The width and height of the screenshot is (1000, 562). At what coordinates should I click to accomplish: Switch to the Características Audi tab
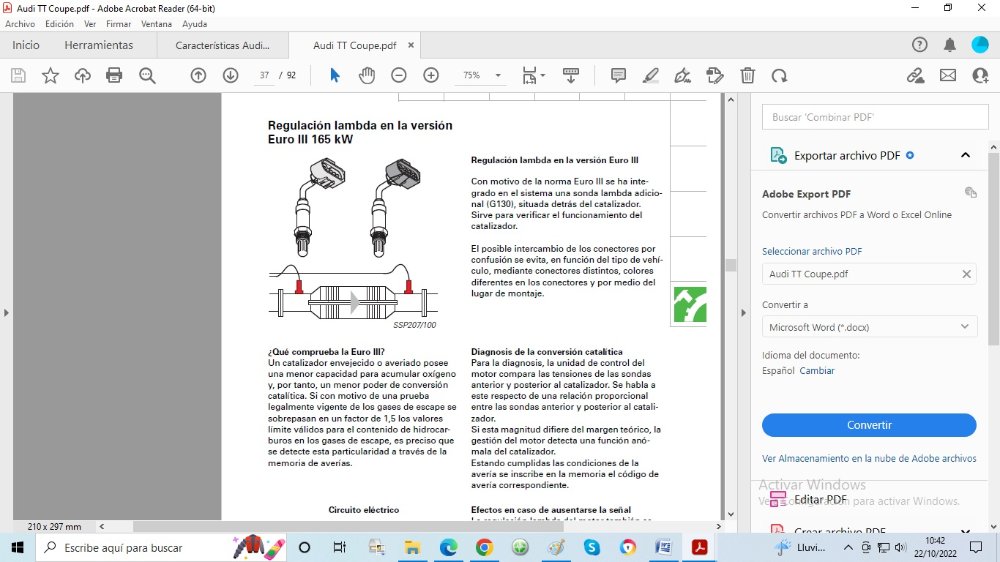(x=222, y=45)
